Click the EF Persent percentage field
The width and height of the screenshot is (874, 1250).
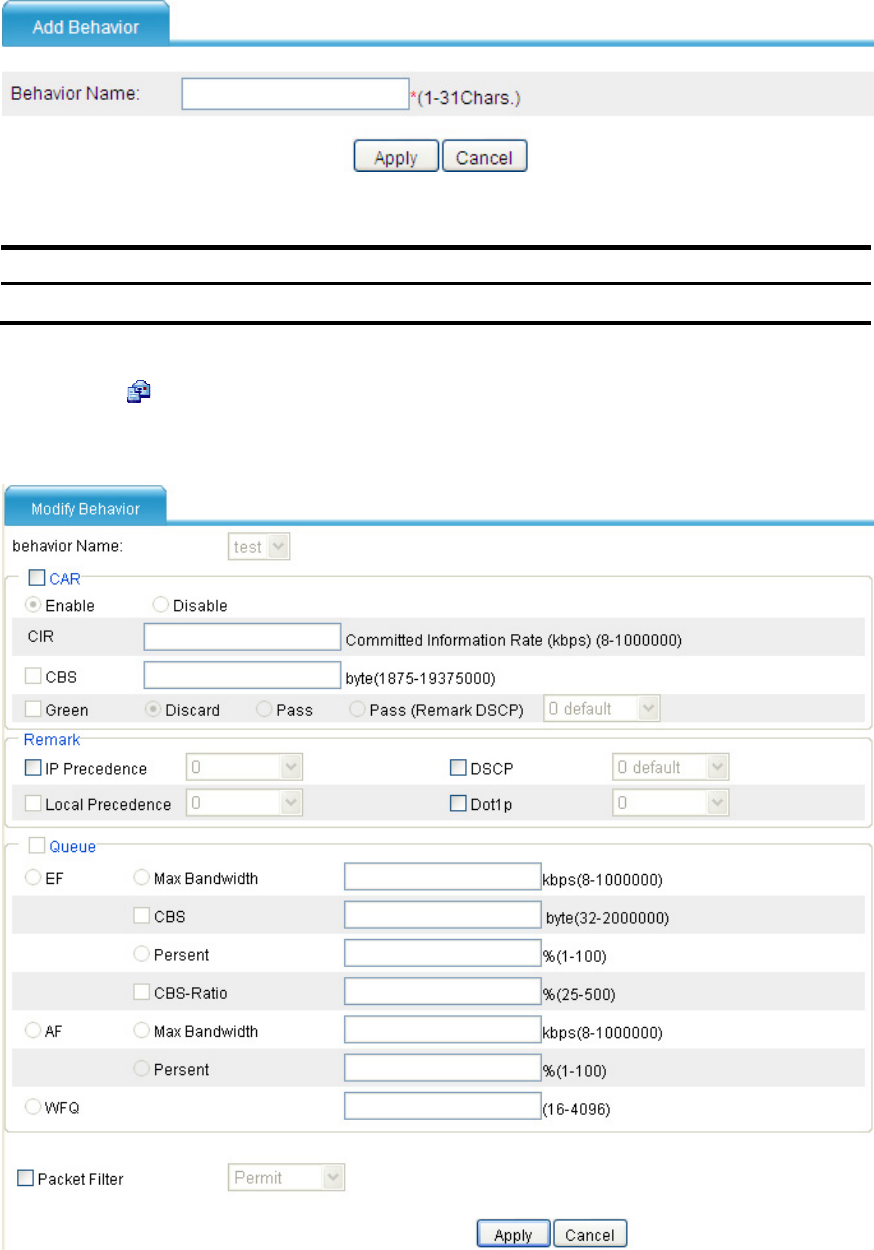click(442, 953)
